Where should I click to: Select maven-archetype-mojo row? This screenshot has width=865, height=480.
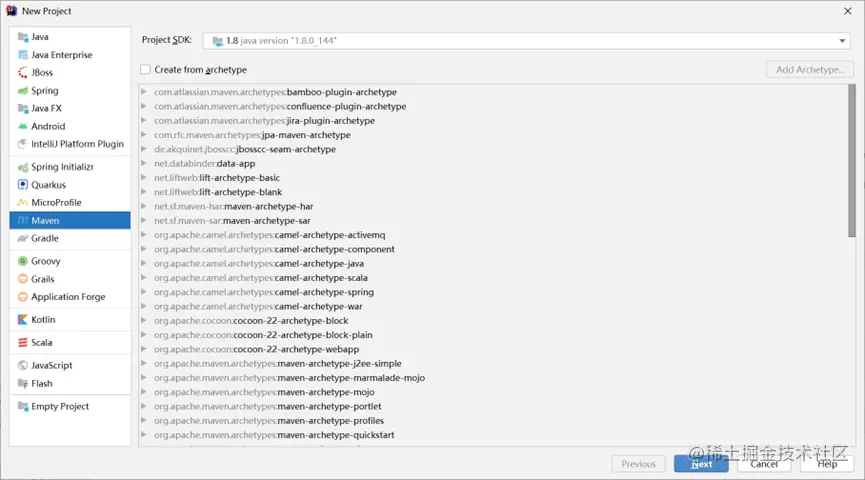(x=493, y=392)
